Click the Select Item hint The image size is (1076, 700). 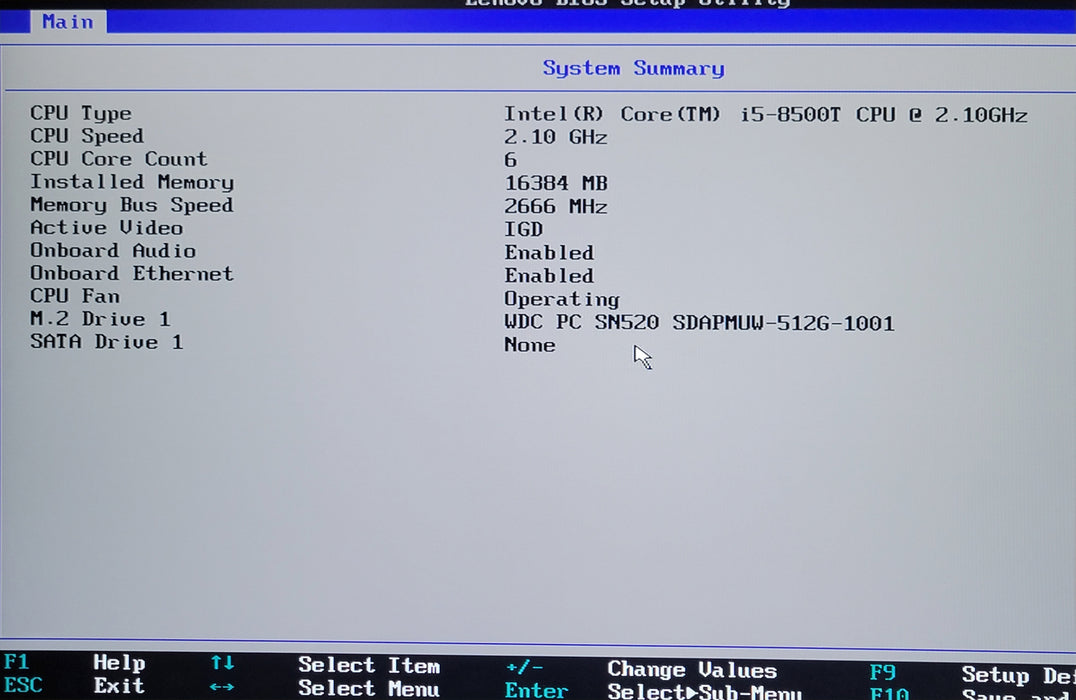(x=369, y=666)
